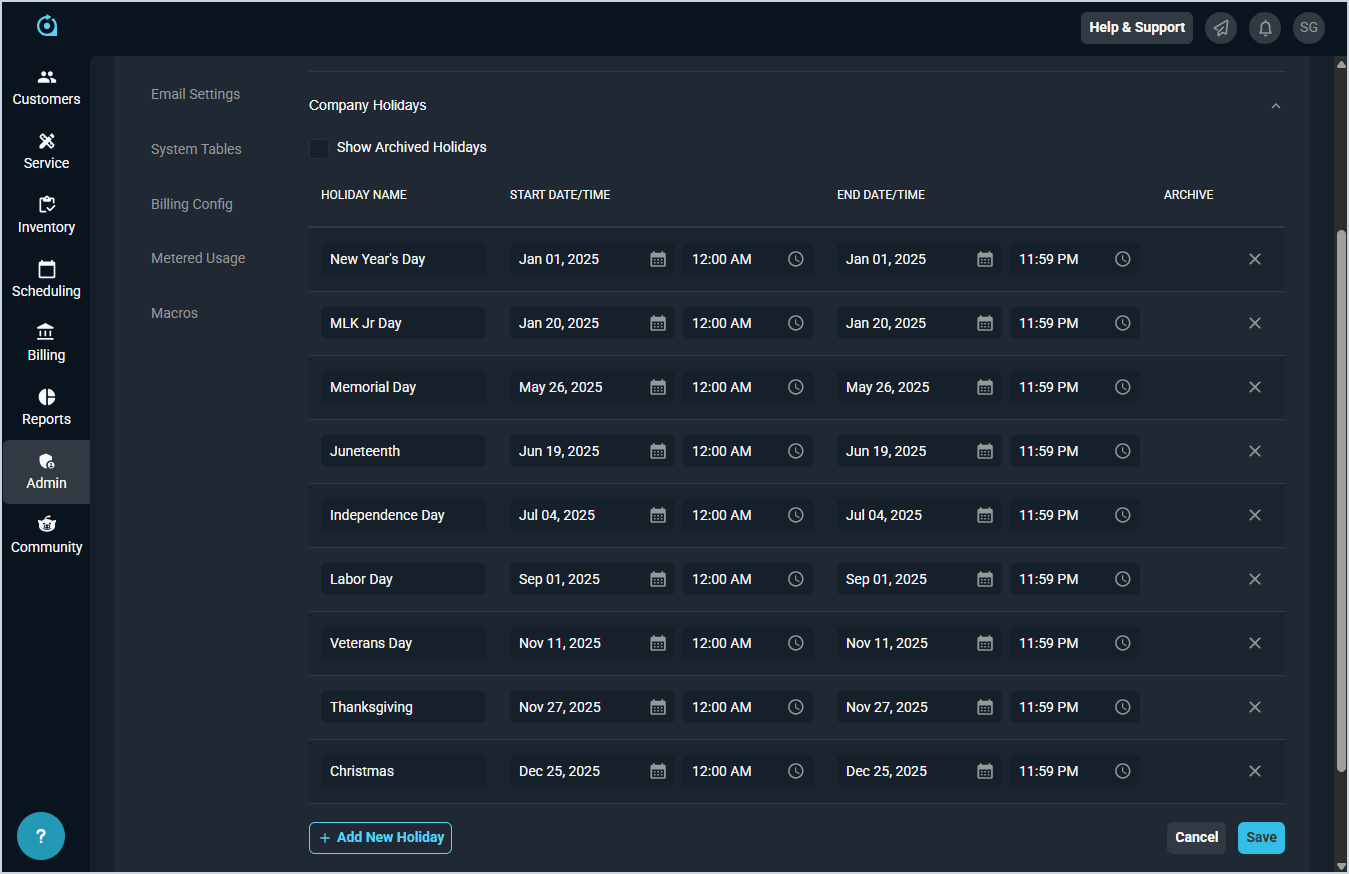Open calendar picker for New Year's Day start date
Viewport: 1349px width, 874px height.
click(658, 259)
